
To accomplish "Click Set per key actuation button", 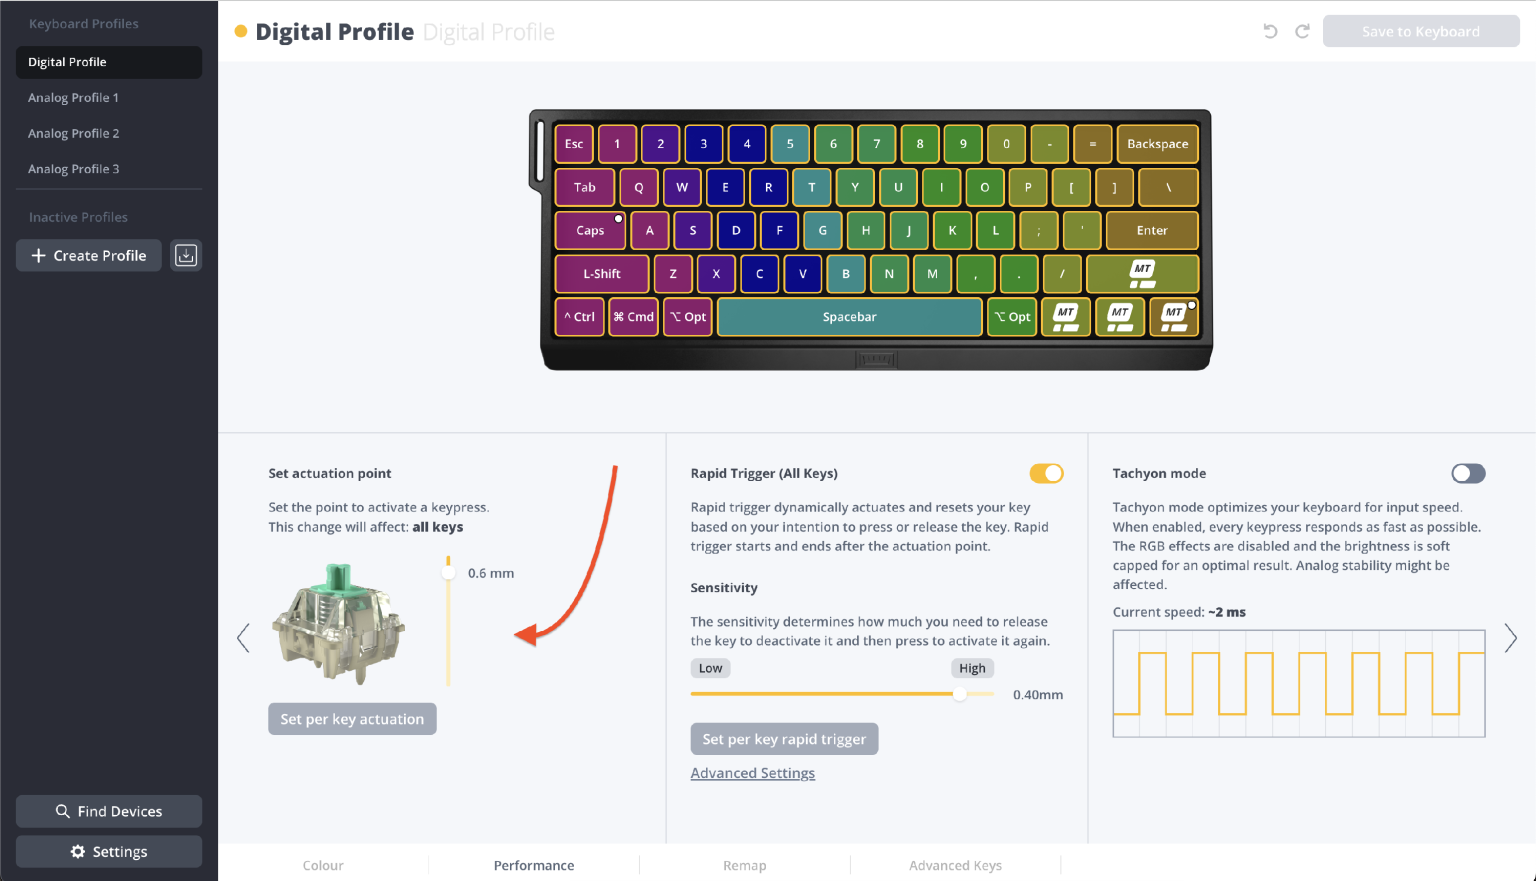I will coord(352,719).
